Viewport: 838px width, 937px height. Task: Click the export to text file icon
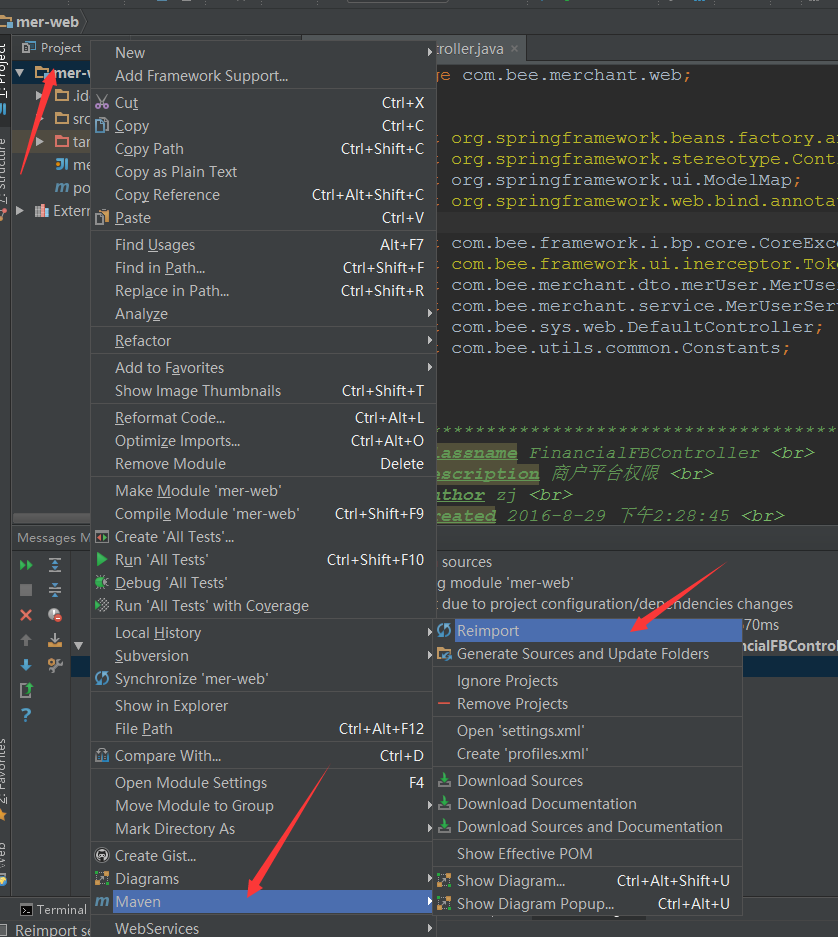[26, 690]
